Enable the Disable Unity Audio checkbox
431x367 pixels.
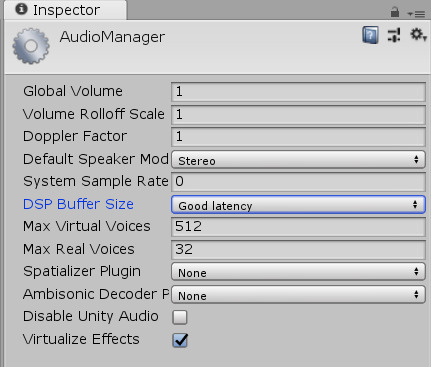click(x=180, y=317)
